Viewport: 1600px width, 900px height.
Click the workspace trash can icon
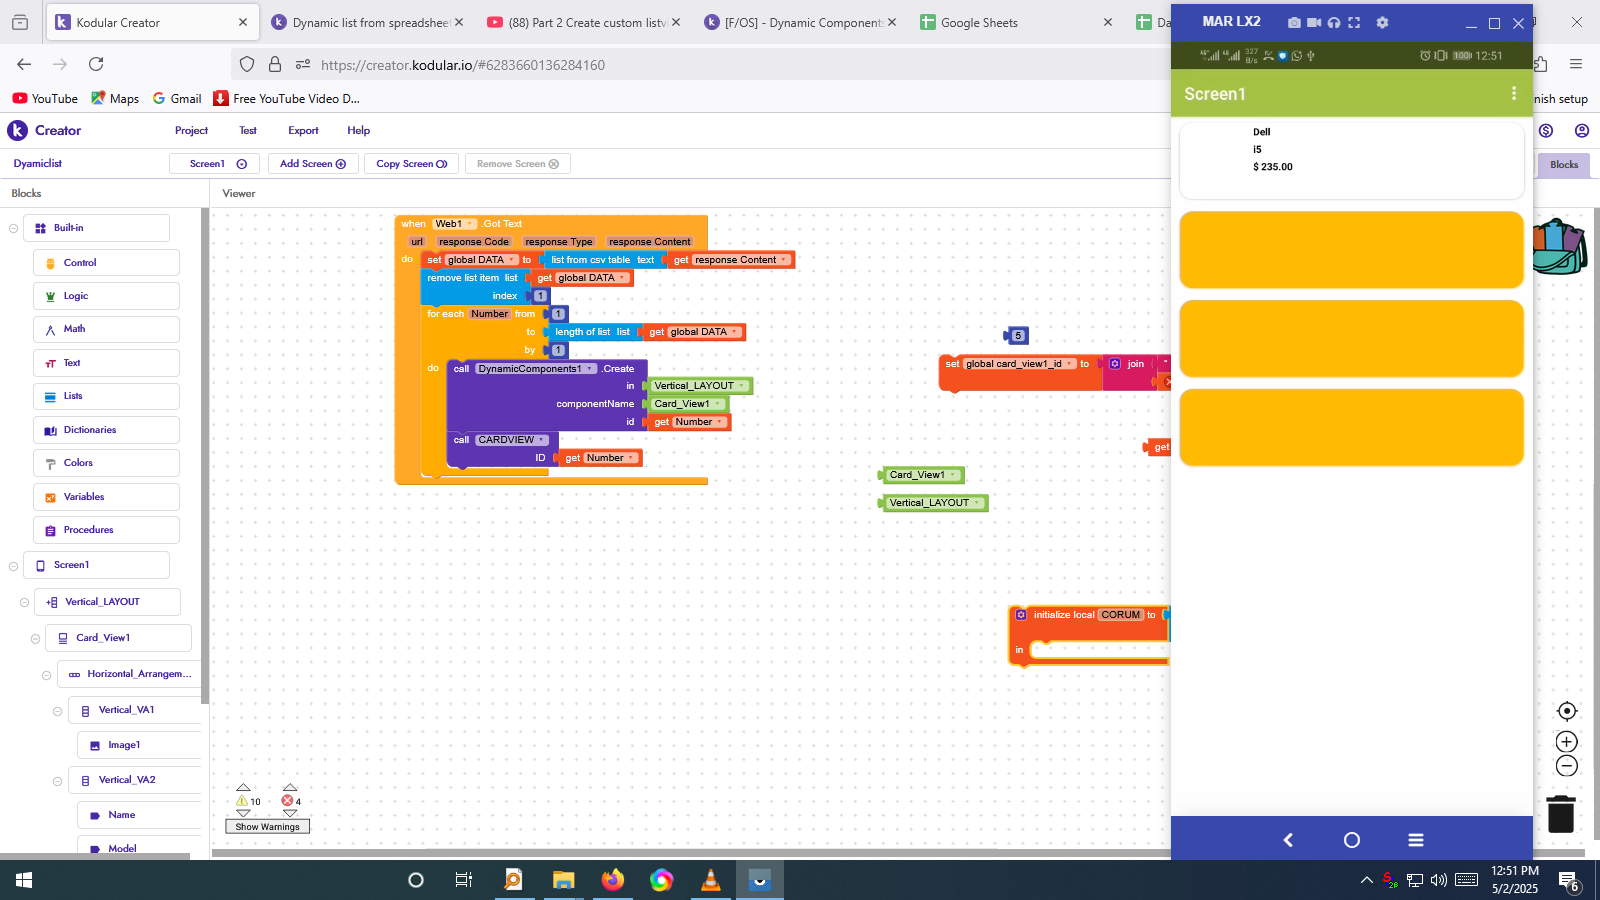click(x=1561, y=814)
